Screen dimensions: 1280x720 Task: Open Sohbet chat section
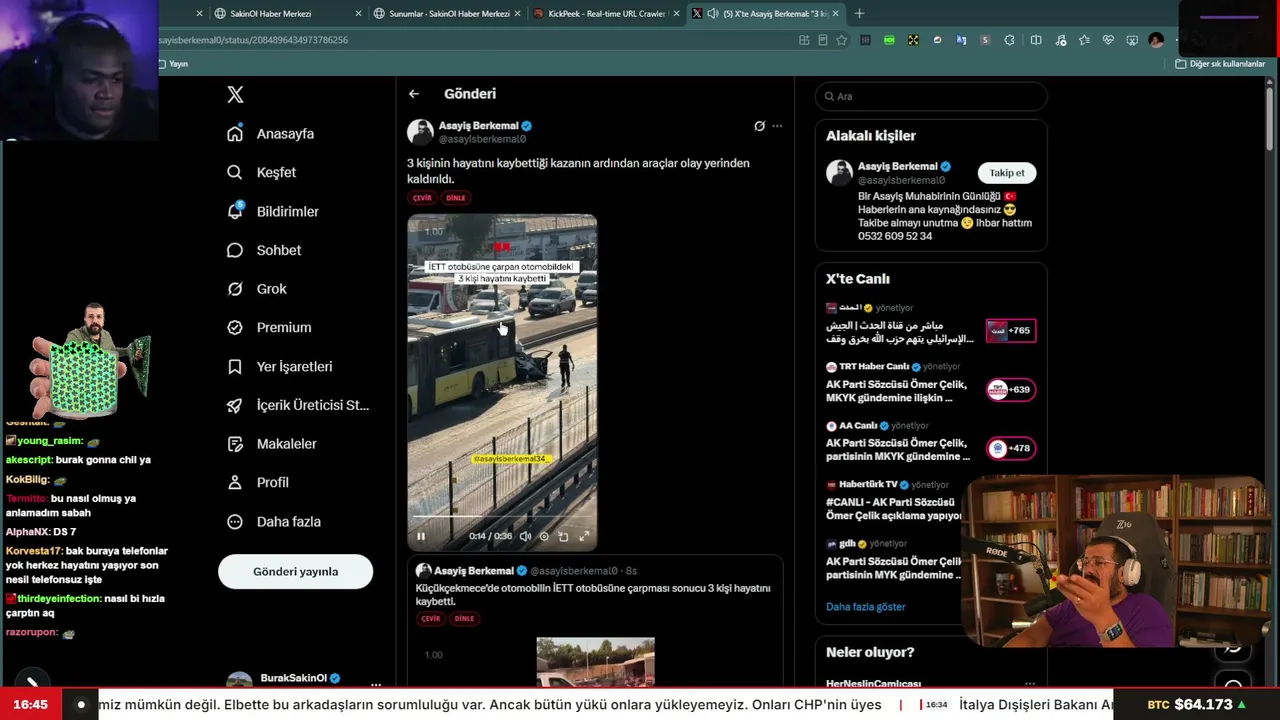coord(264,250)
